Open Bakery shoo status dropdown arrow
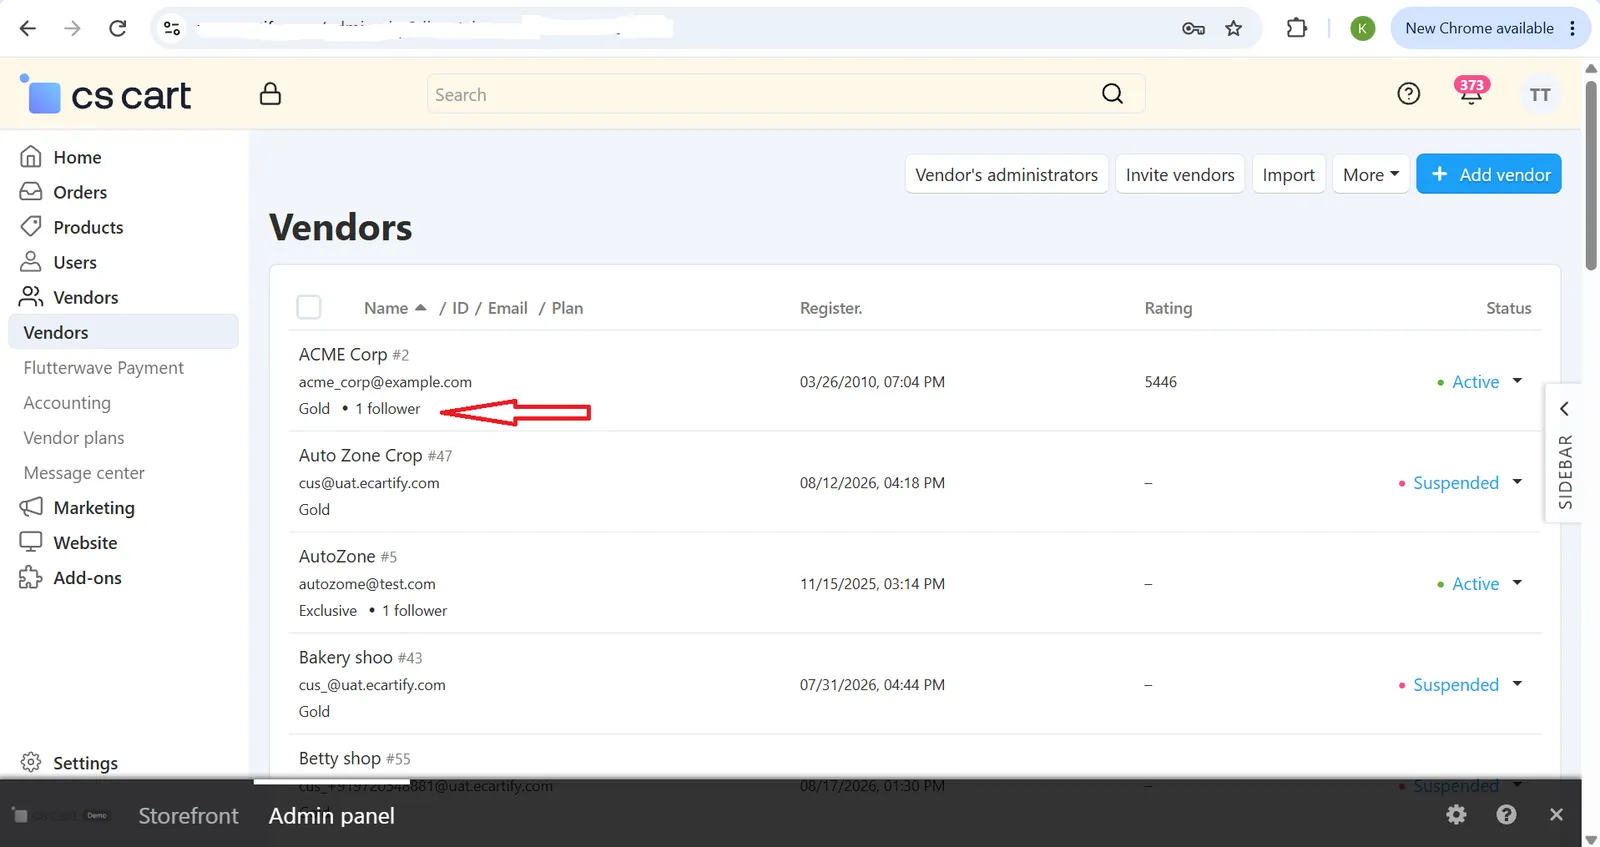Screen dimensions: 1600x847 click(1517, 684)
